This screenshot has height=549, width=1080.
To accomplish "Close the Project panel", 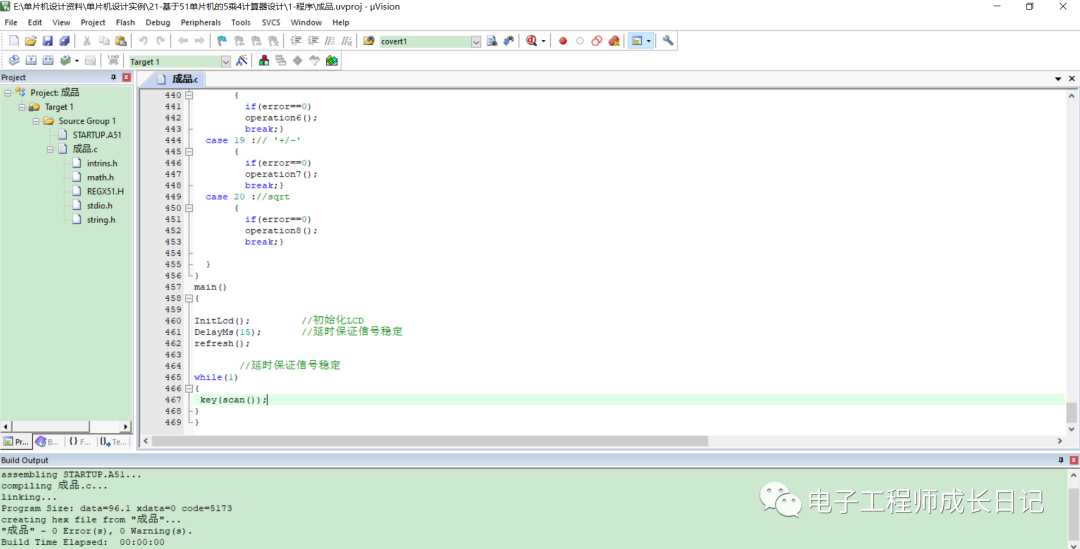I will [x=127, y=78].
